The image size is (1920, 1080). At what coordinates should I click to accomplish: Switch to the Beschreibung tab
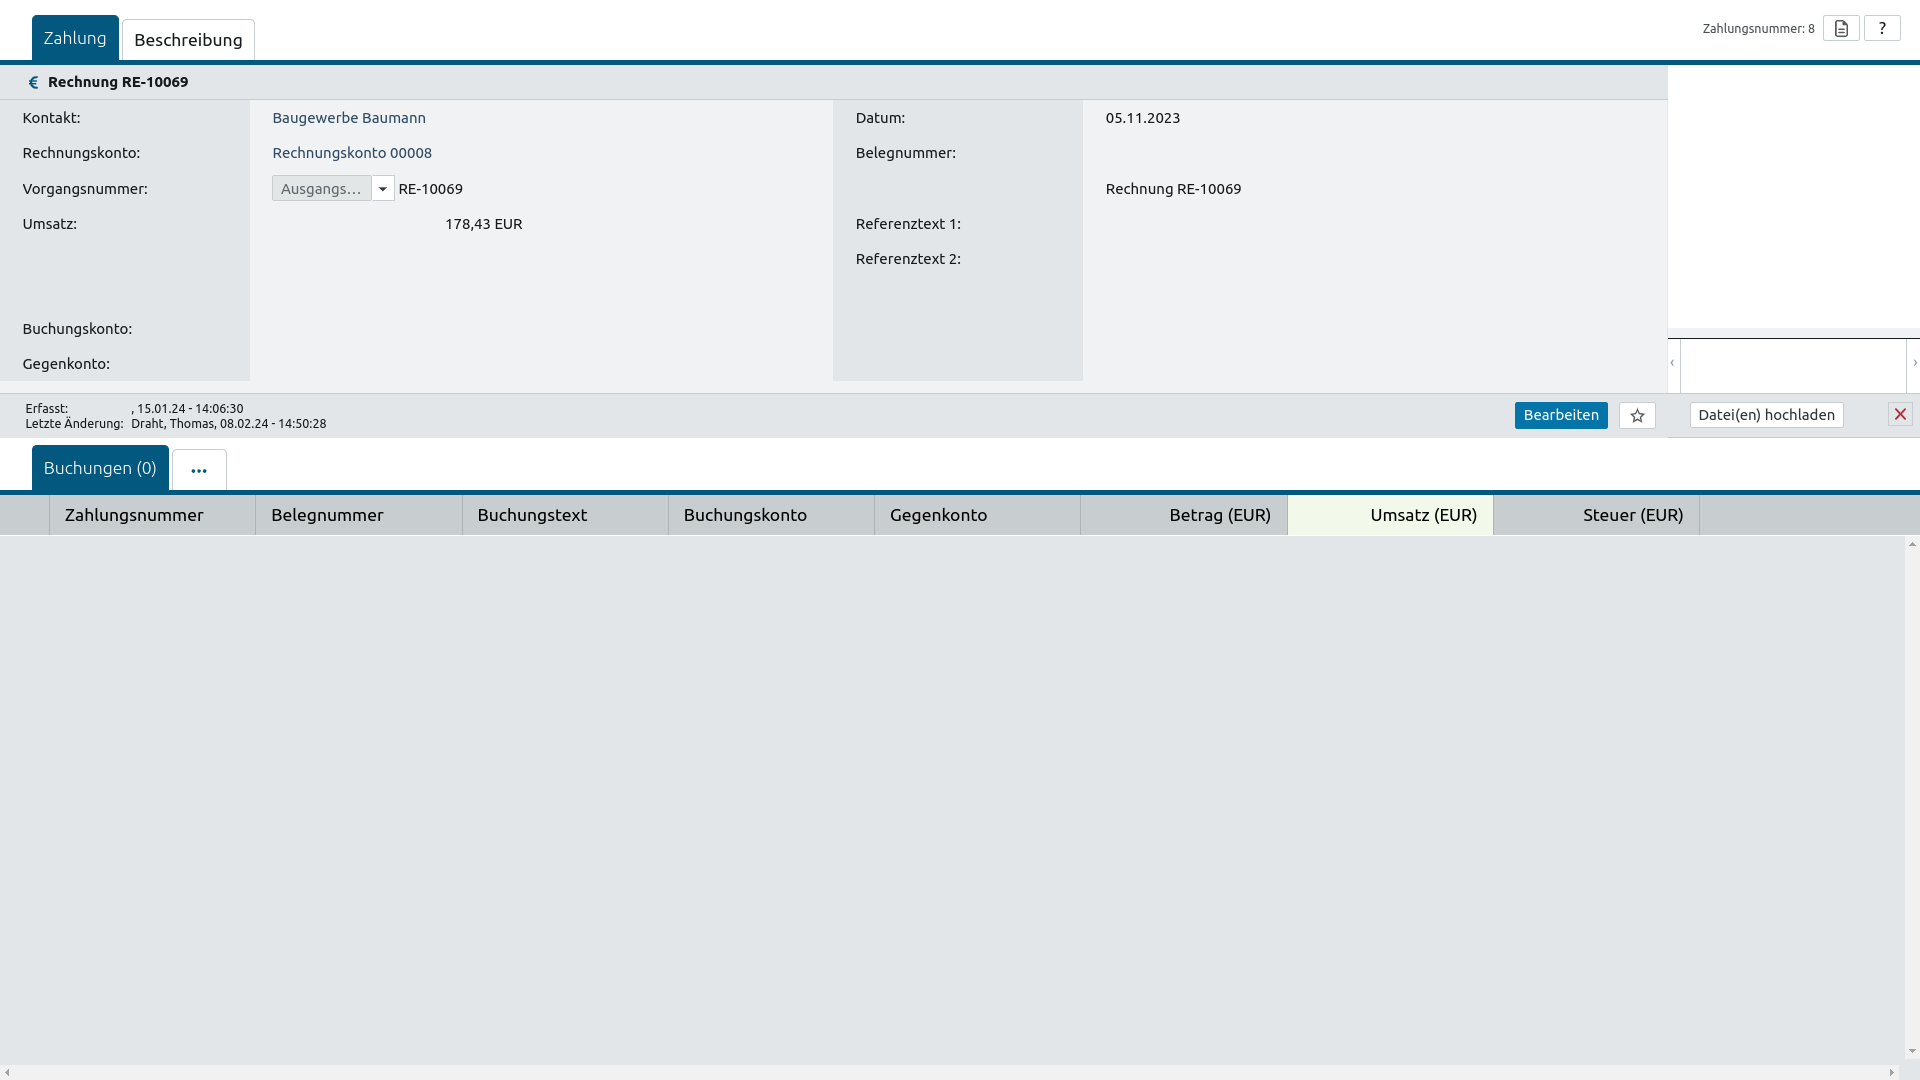(x=188, y=40)
